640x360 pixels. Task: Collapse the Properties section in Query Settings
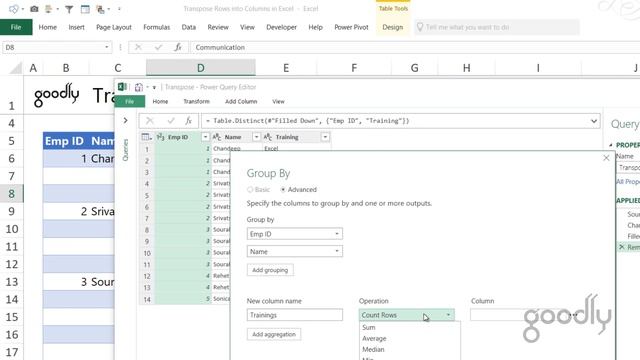click(611, 145)
